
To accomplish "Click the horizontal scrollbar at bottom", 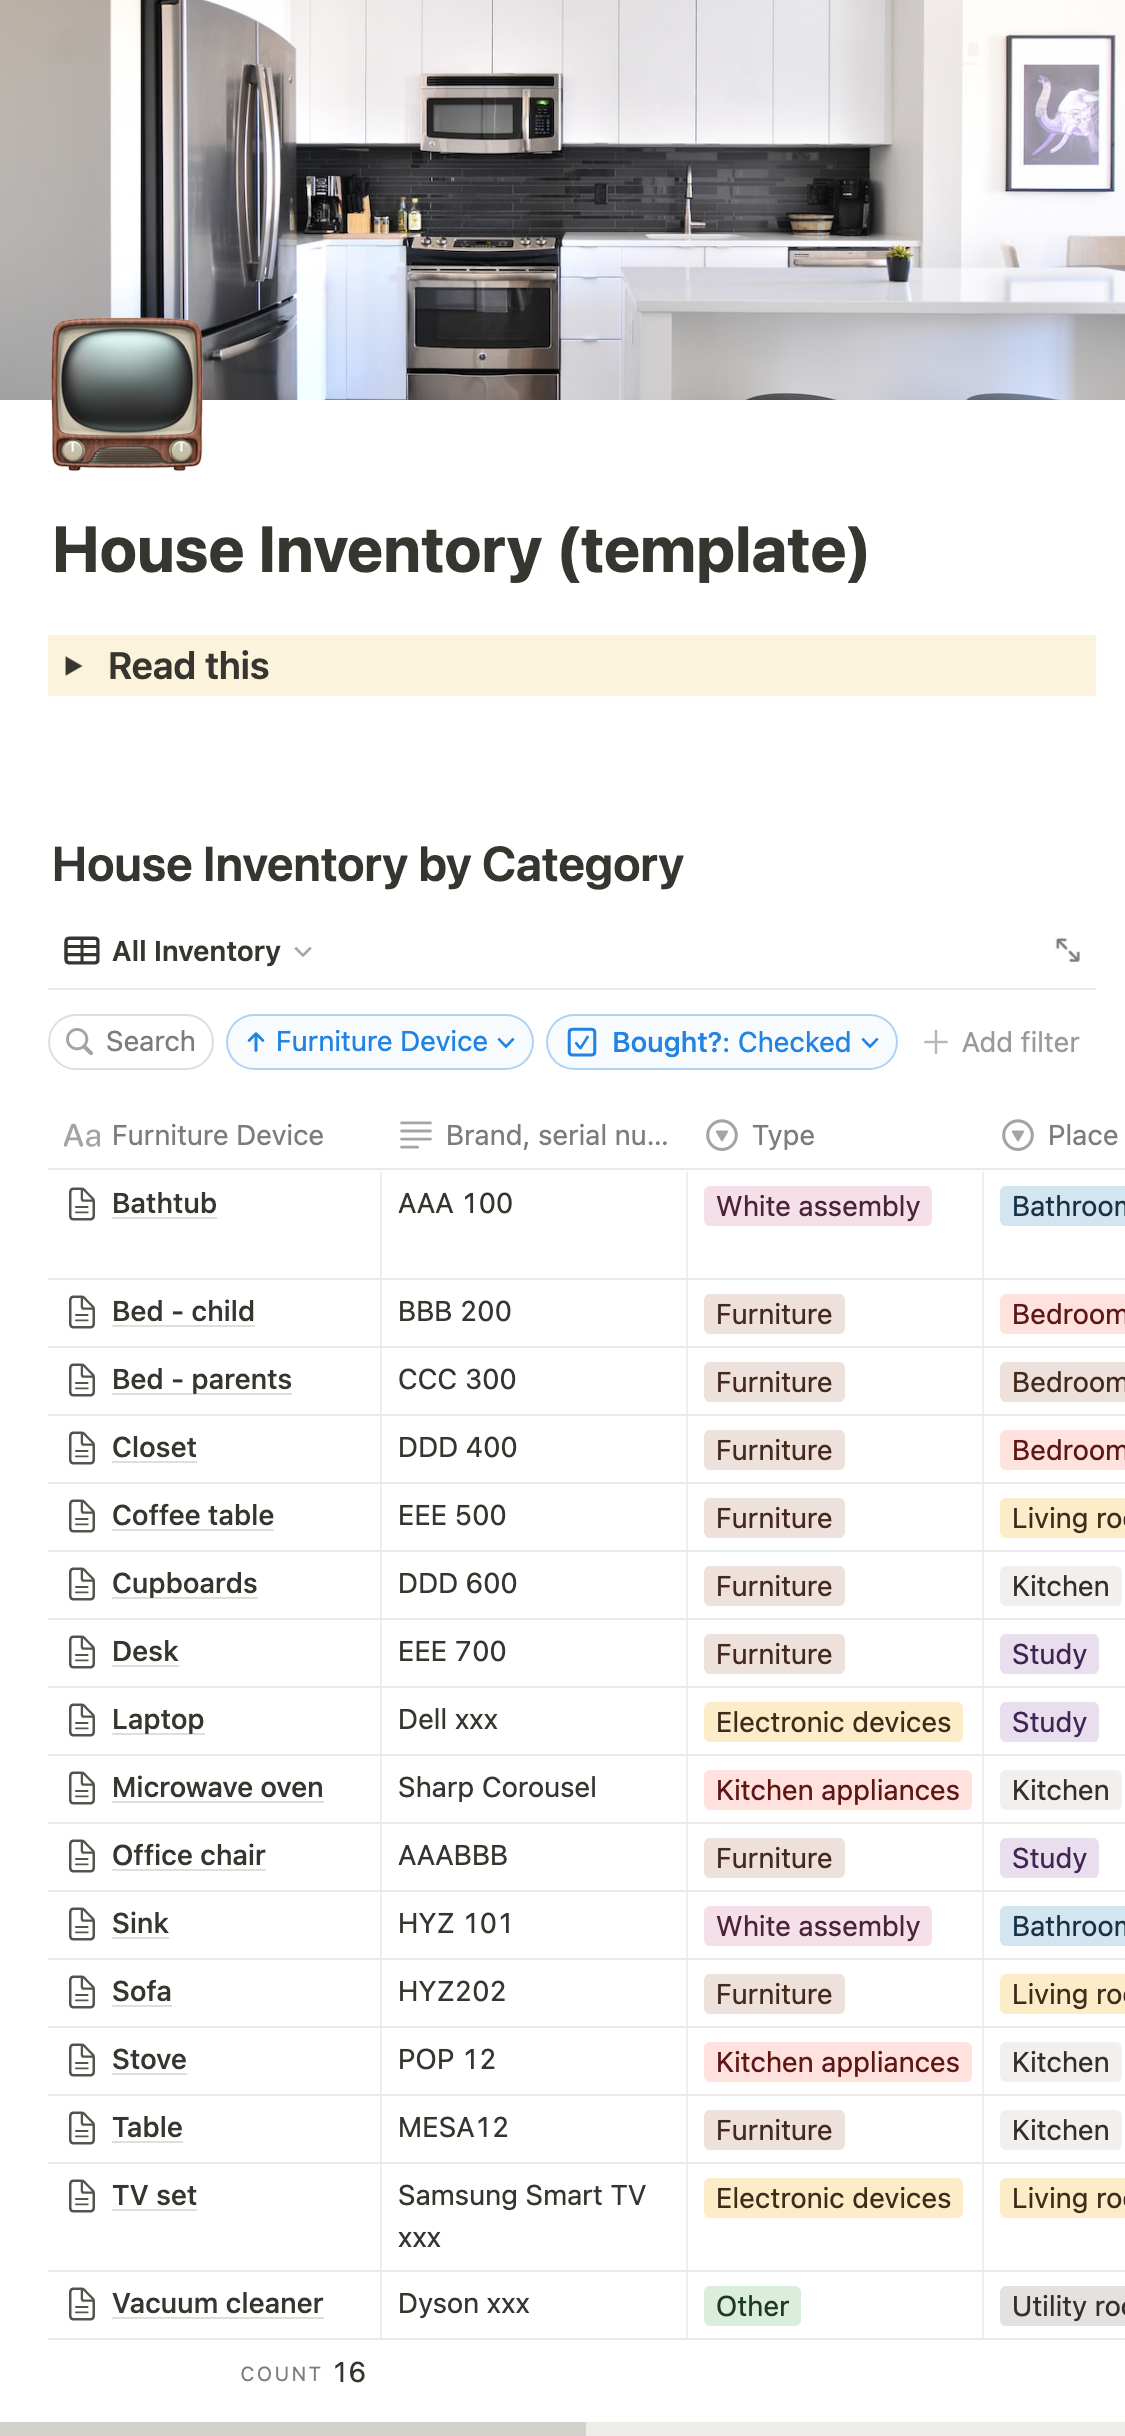I will click(x=292, y=2428).
